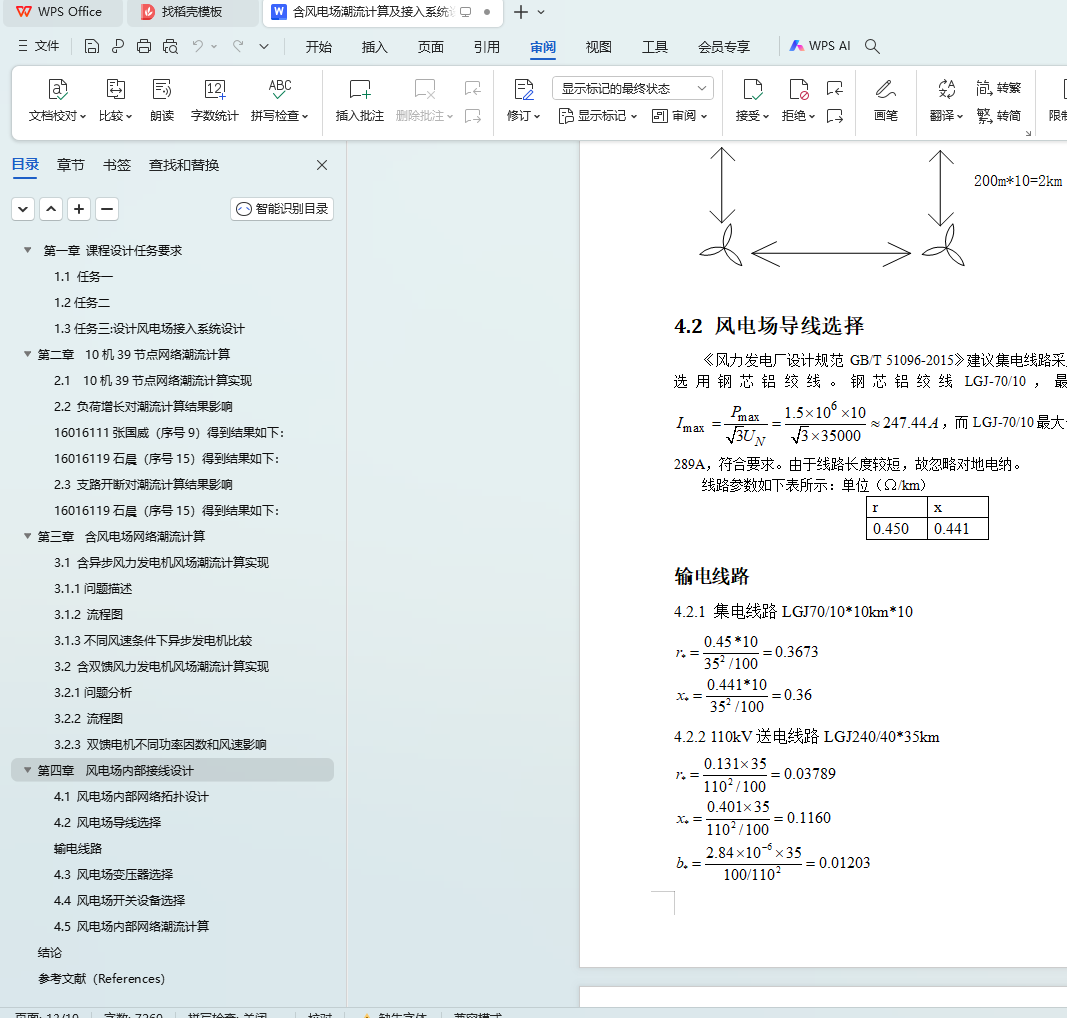
Task: Launch WPS AI assistant
Action: pyautogui.click(x=820, y=46)
